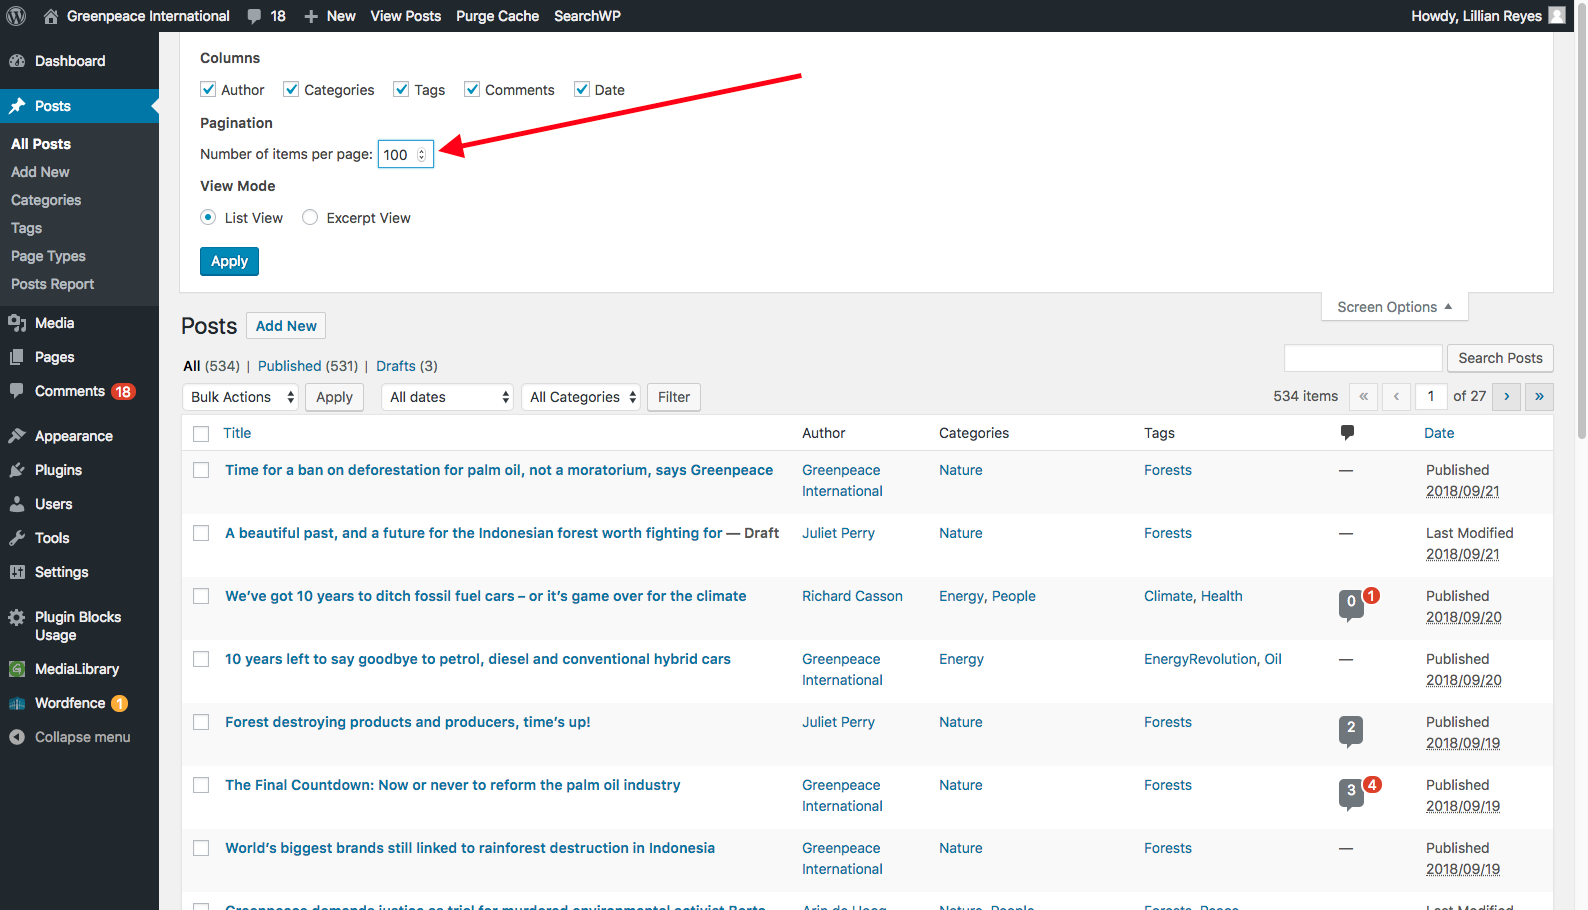Select the List View radio button
Viewport: 1588px width, 910px height.
[208, 217]
